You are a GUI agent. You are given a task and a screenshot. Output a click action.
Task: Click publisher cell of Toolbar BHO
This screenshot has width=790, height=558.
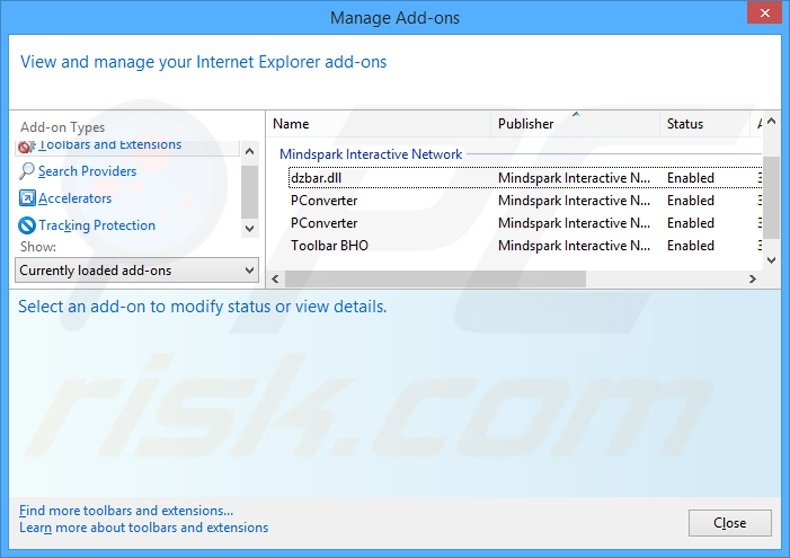[x=574, y=246]
